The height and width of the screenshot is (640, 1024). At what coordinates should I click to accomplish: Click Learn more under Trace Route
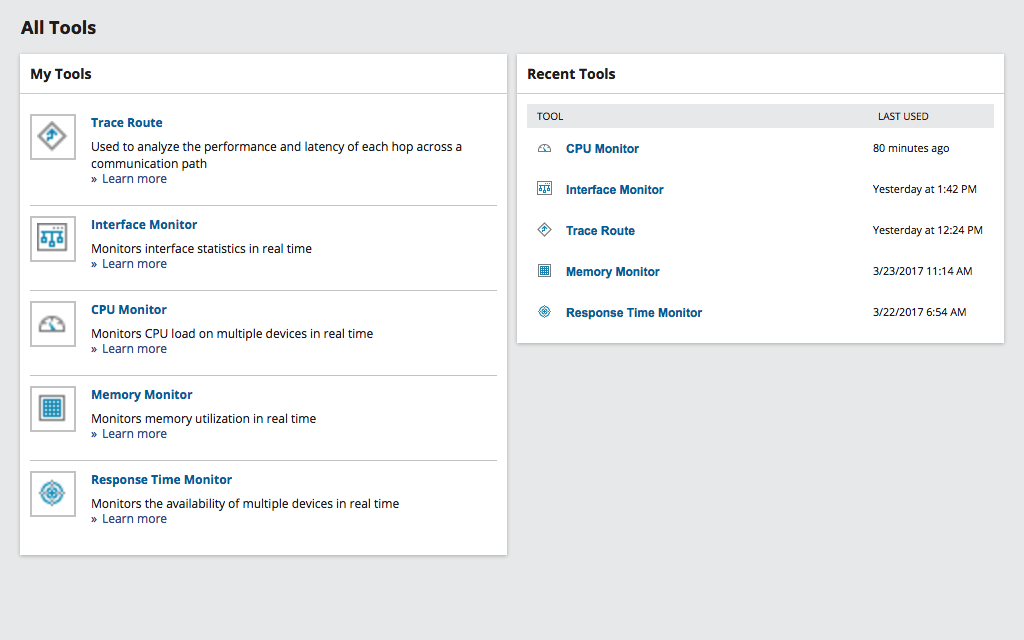pyautogui.click(x=134, y=178)
